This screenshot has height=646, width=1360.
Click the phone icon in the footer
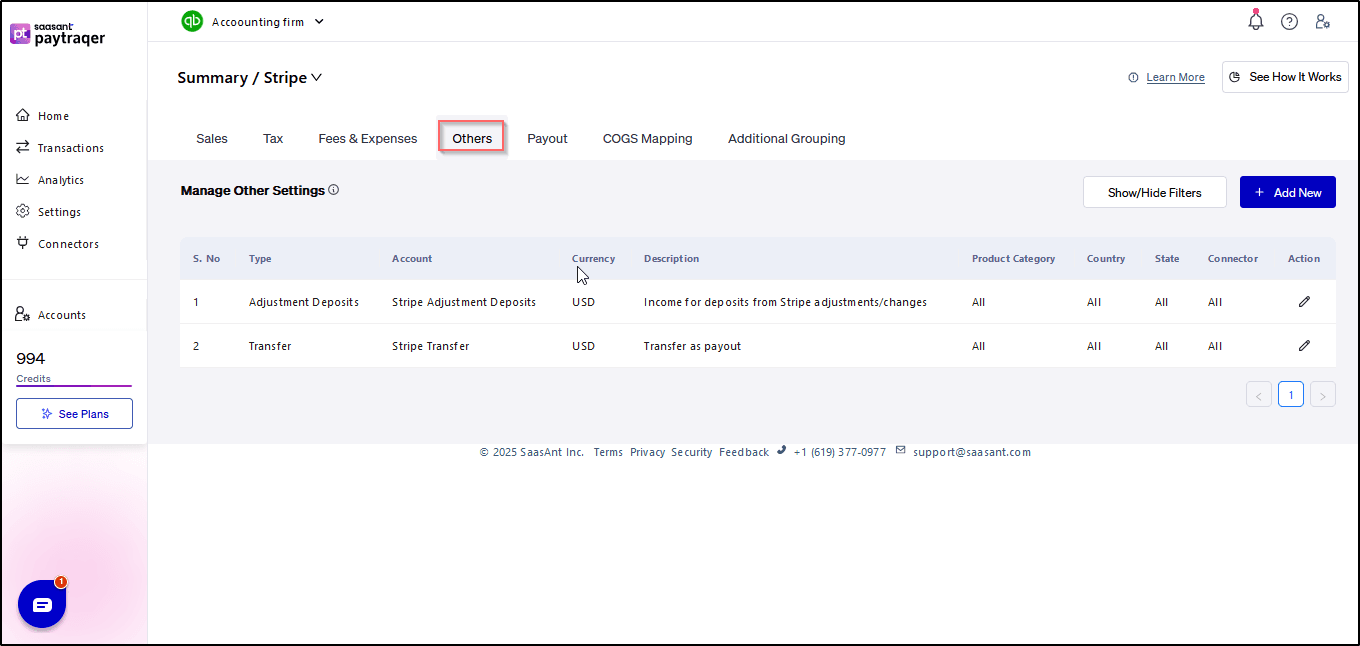(781, 451)
